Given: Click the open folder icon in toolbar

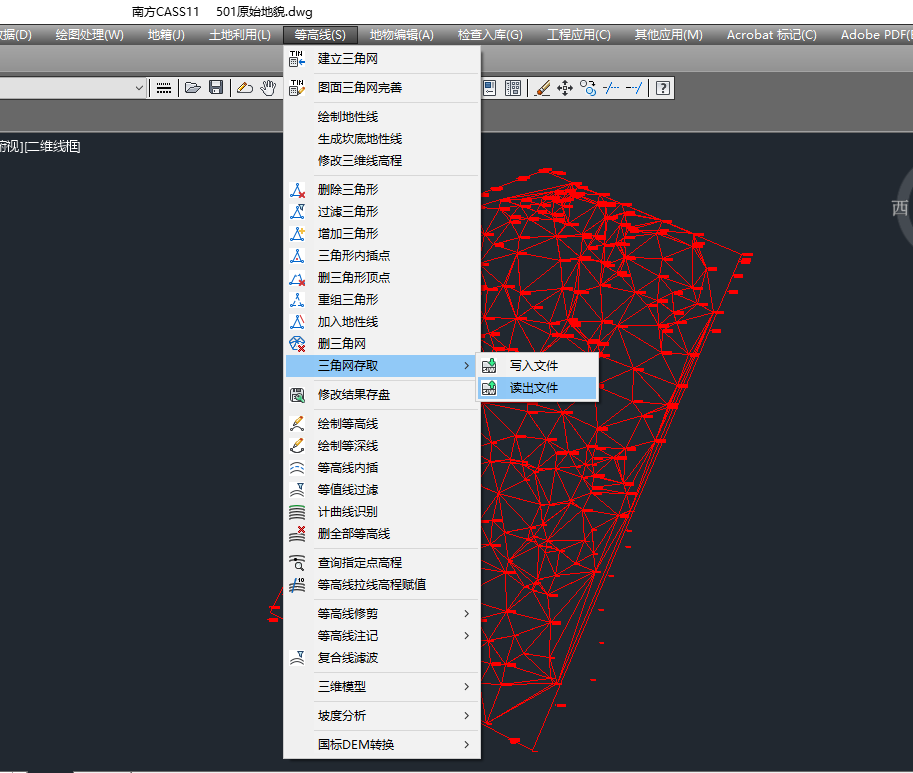Looking at the screenshot, I should coord(192,88).
